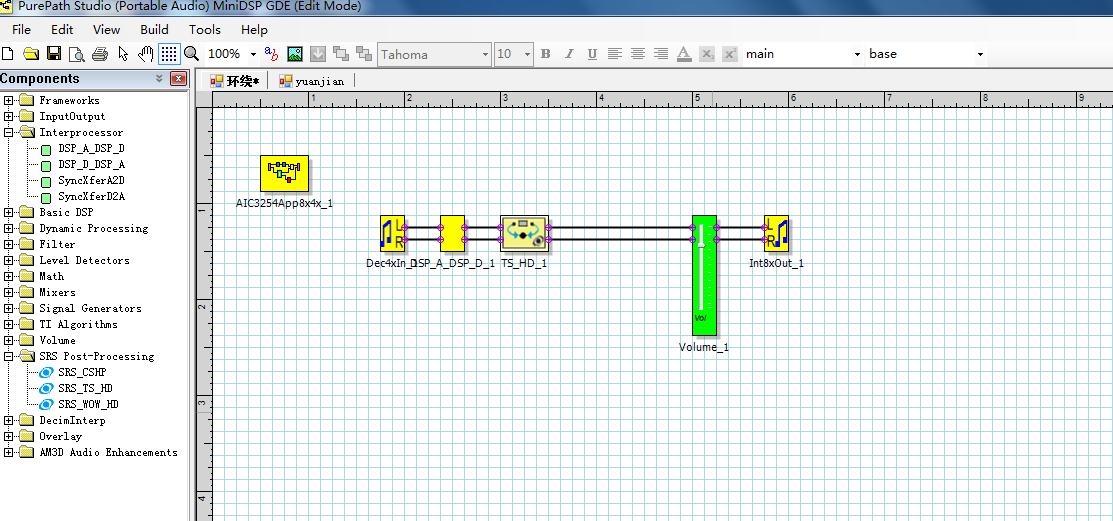The width and height of the screenshot is (1113, 521).
Task: Open the font size 10 dropdown
Action: pos(527,55)
